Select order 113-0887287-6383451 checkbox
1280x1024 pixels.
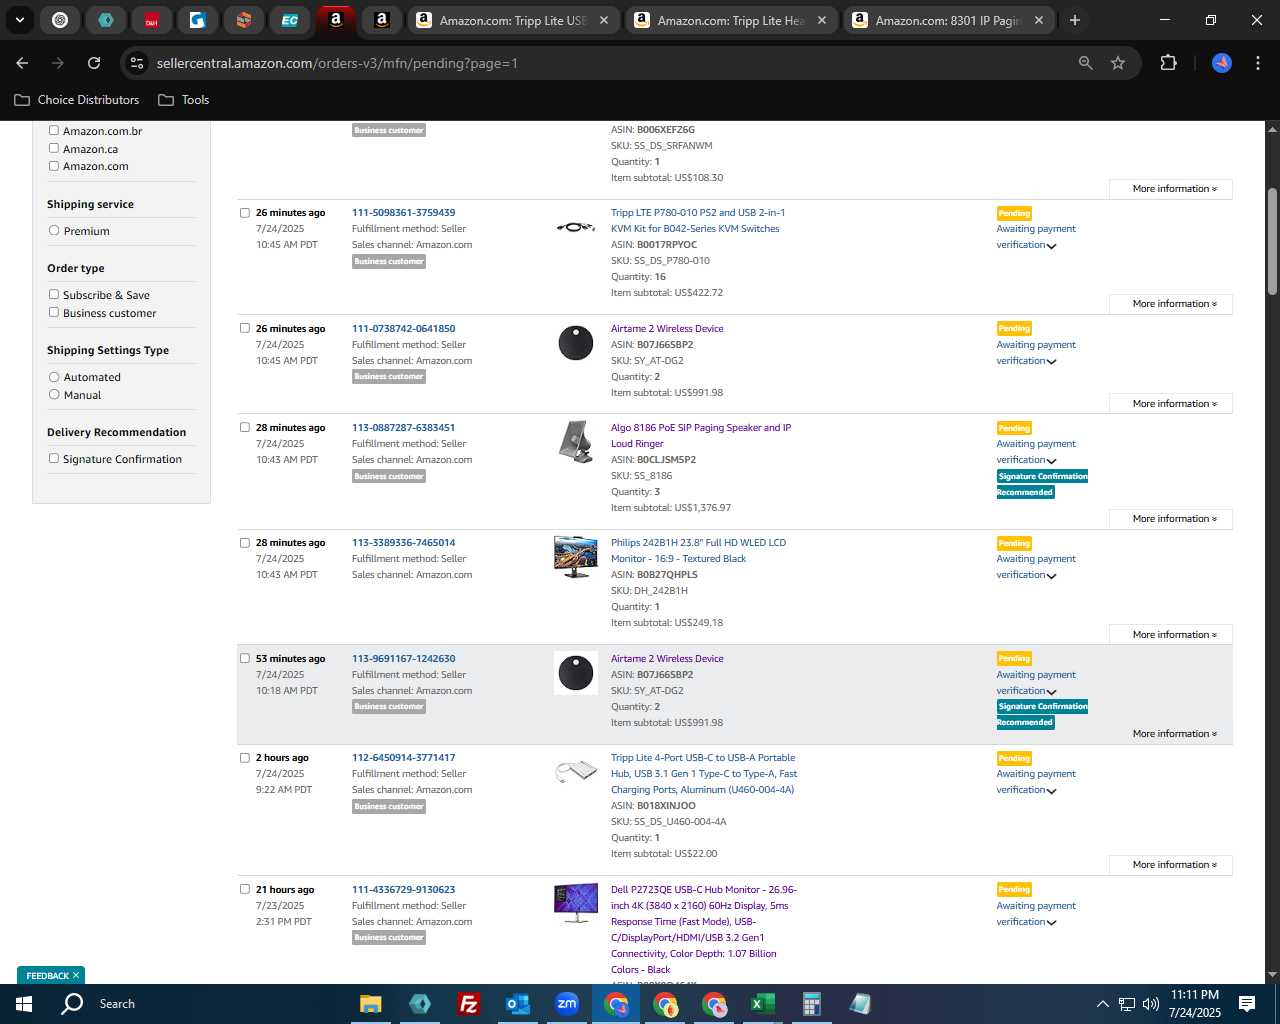245,428
